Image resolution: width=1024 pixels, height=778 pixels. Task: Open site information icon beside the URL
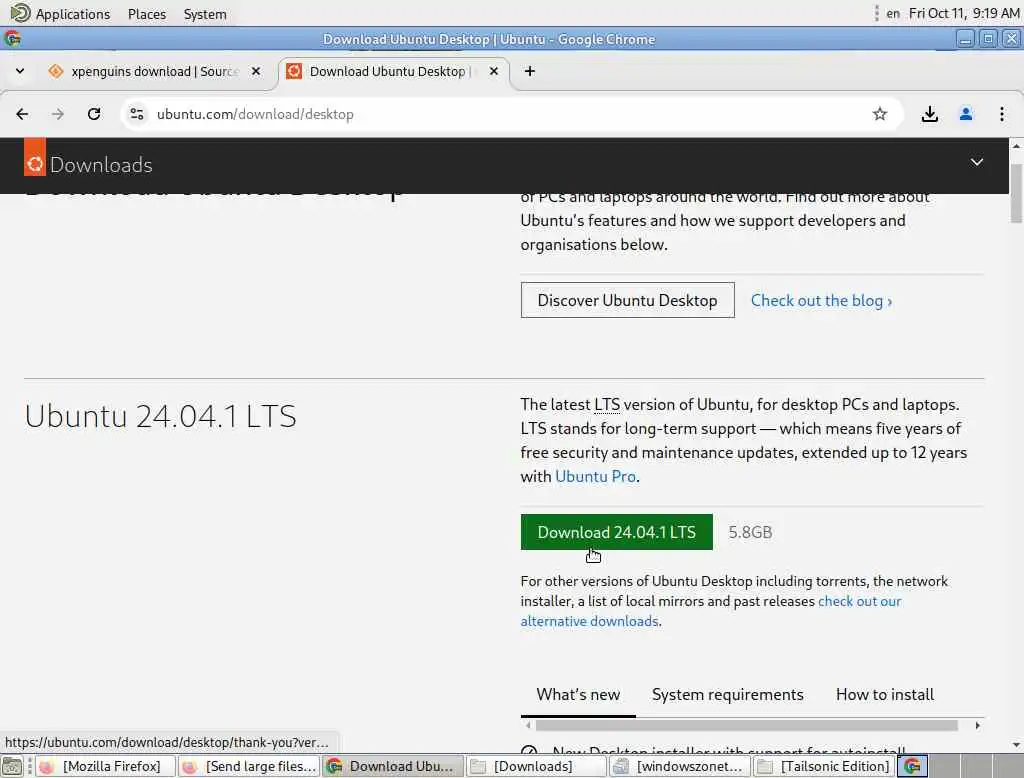click(x=136, y=114)
